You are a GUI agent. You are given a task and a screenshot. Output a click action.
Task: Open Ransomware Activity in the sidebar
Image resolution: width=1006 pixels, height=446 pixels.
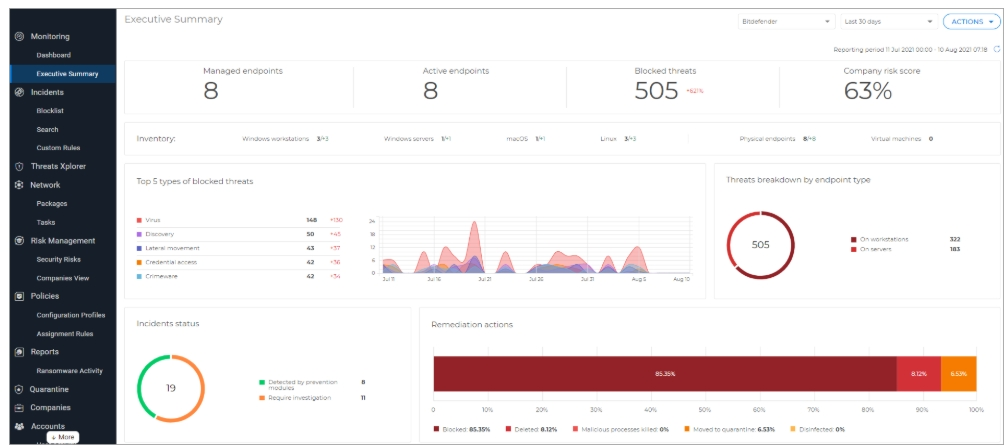69,371
